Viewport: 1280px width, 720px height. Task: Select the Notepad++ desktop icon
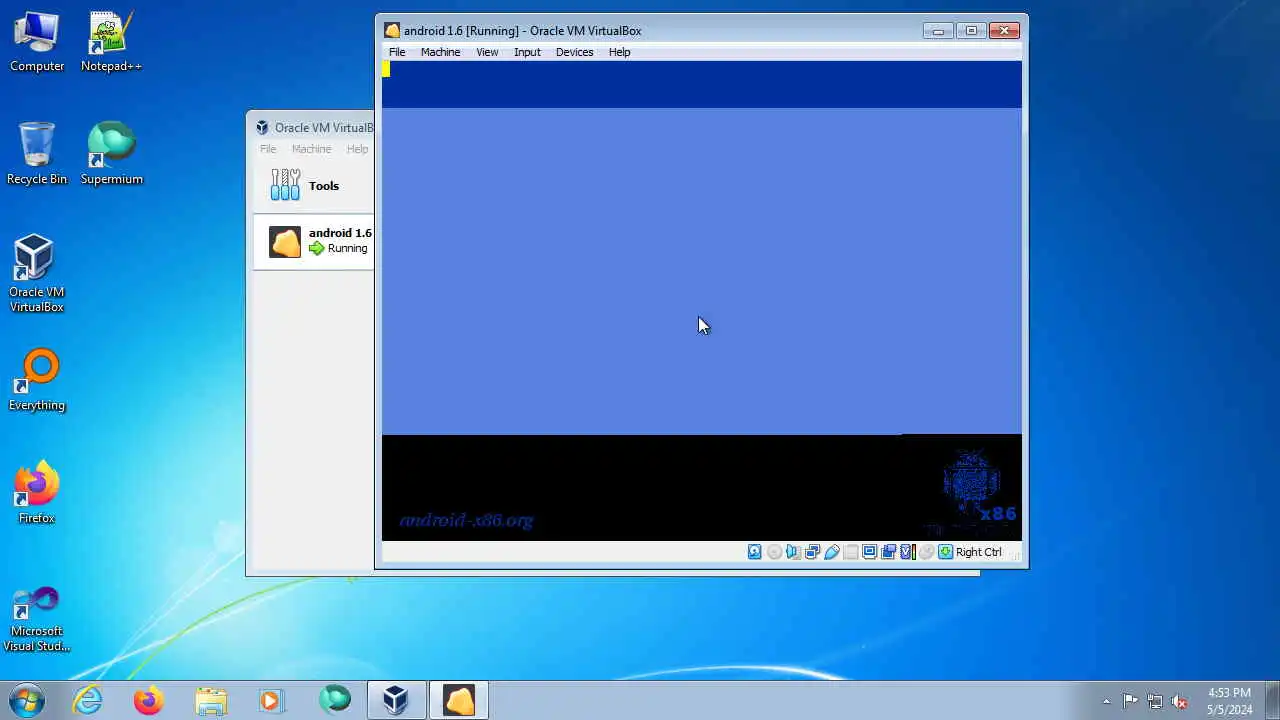coord(111,42)
